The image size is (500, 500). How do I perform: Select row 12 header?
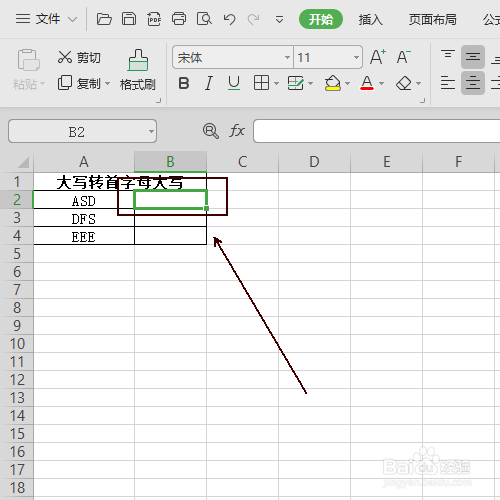17,380
